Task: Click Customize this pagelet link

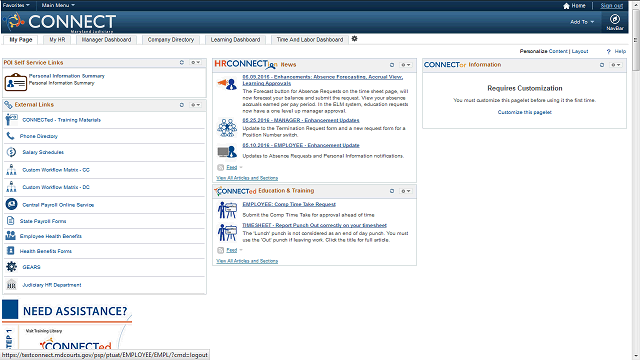Action: [x=524, y=112]
